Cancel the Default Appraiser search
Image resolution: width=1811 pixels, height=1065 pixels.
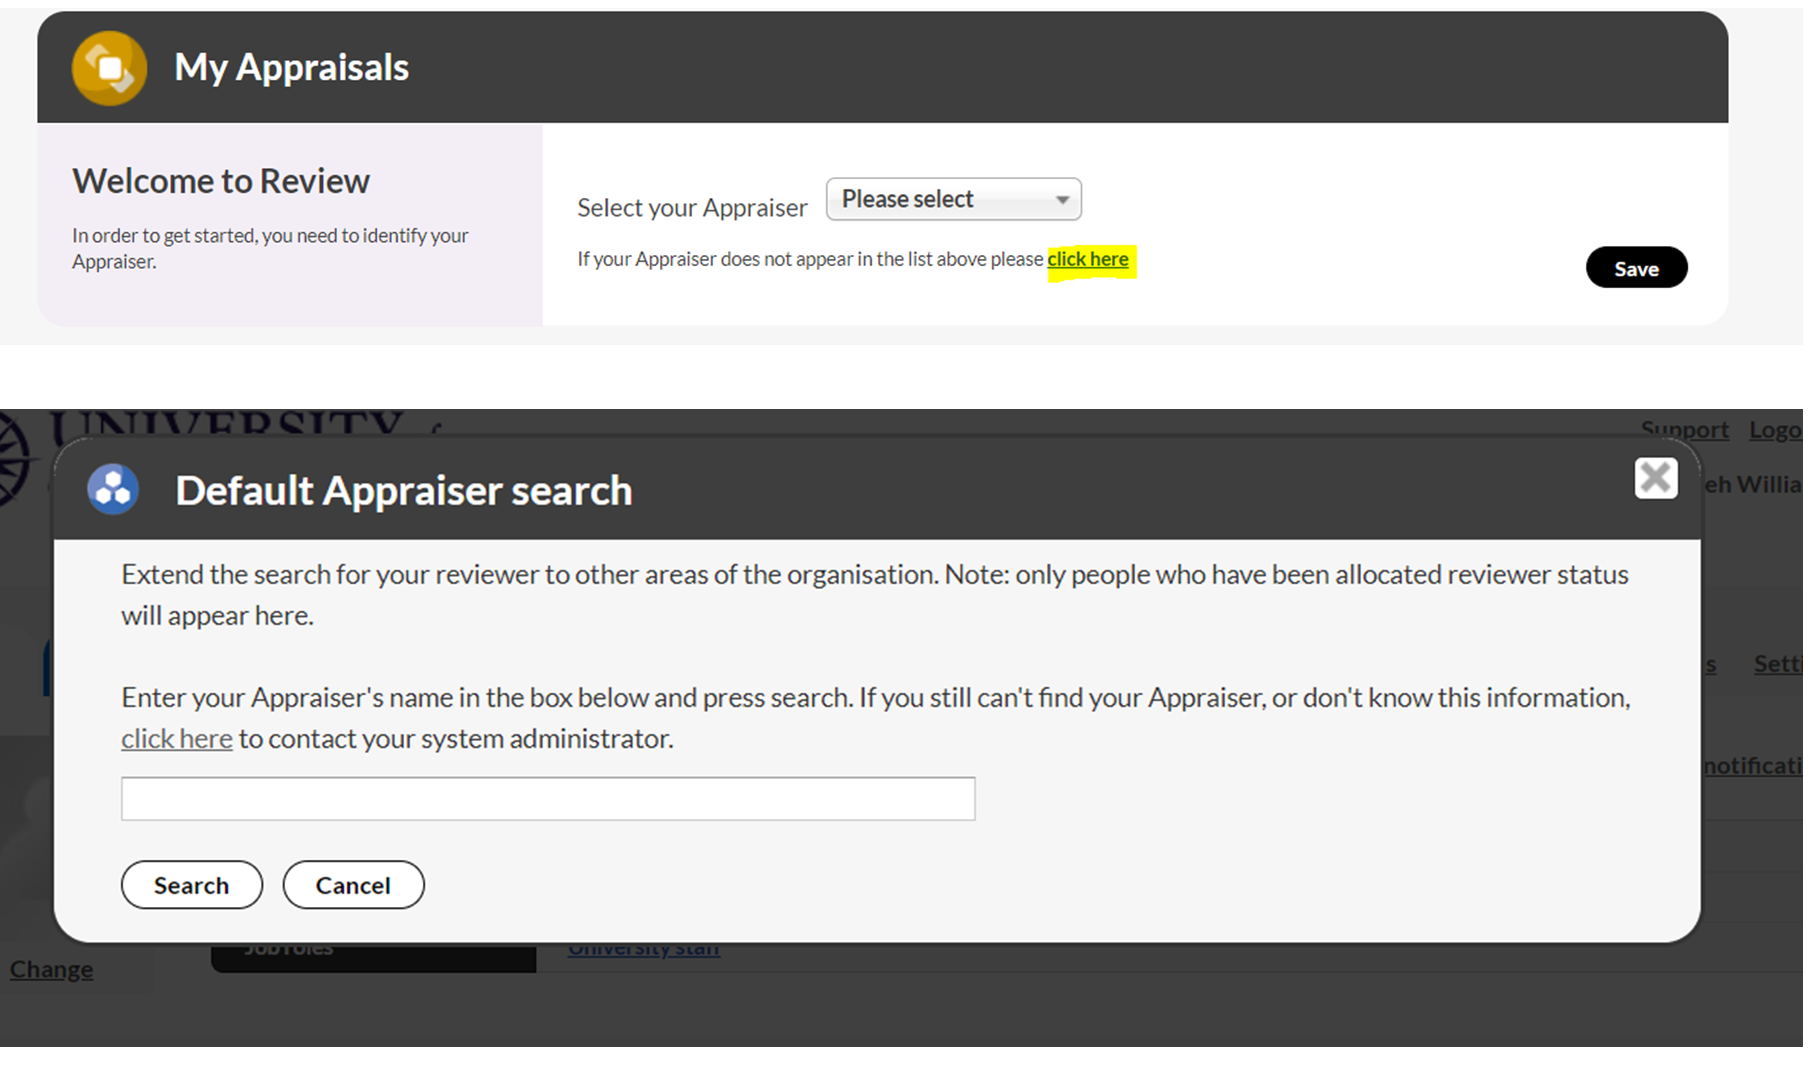pos(353,885)
